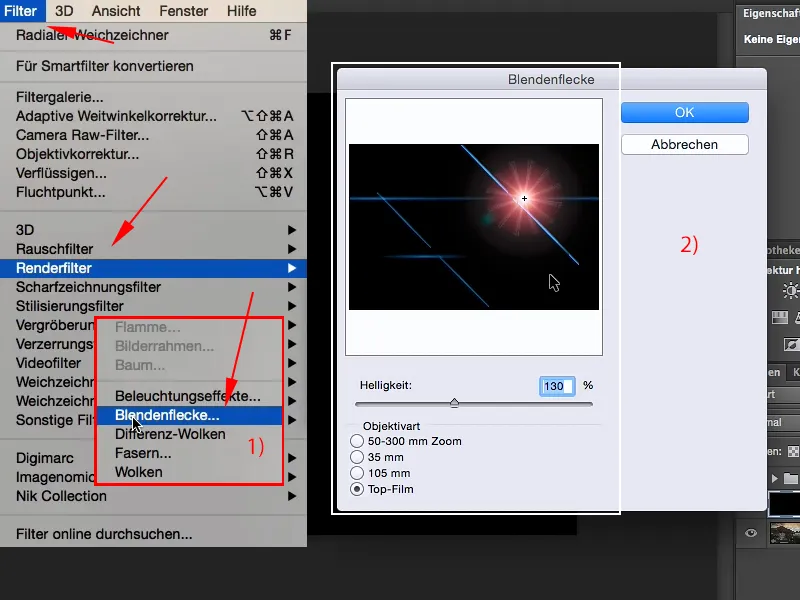Select the black layer thumbnail
Viewport: 800px width, 600px height.
pos(784,504)
